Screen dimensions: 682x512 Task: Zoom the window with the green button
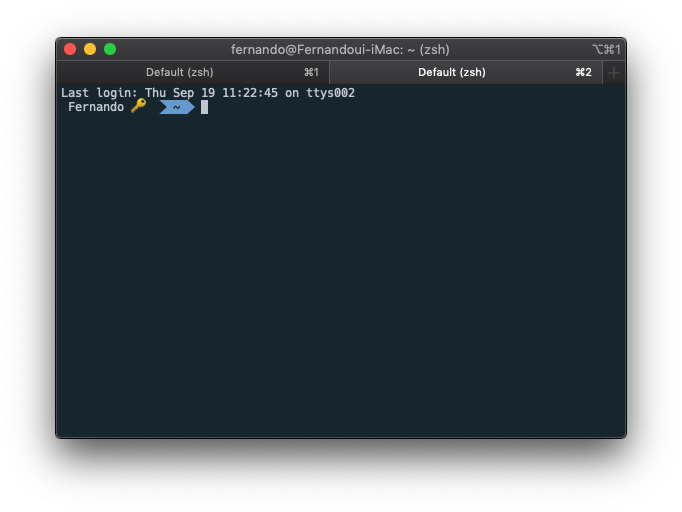pyautogui.click(x=110, y=49)
